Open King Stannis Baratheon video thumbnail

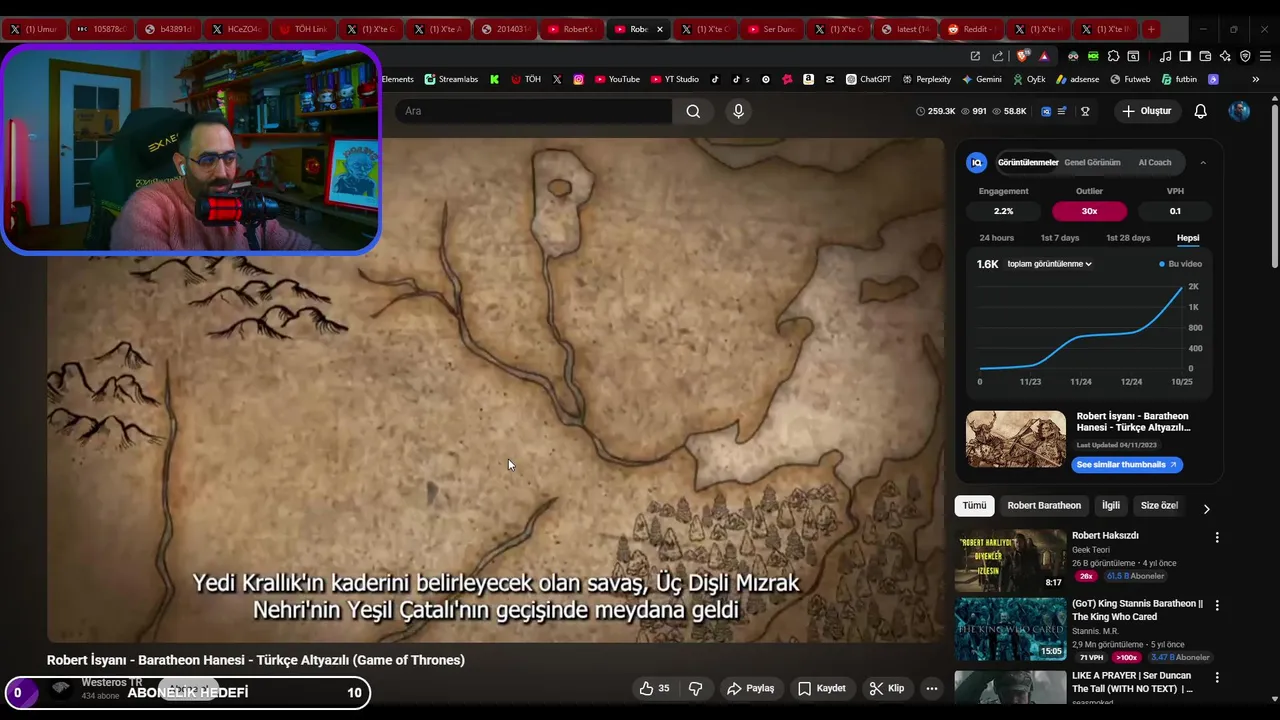tap(1010, 630)
